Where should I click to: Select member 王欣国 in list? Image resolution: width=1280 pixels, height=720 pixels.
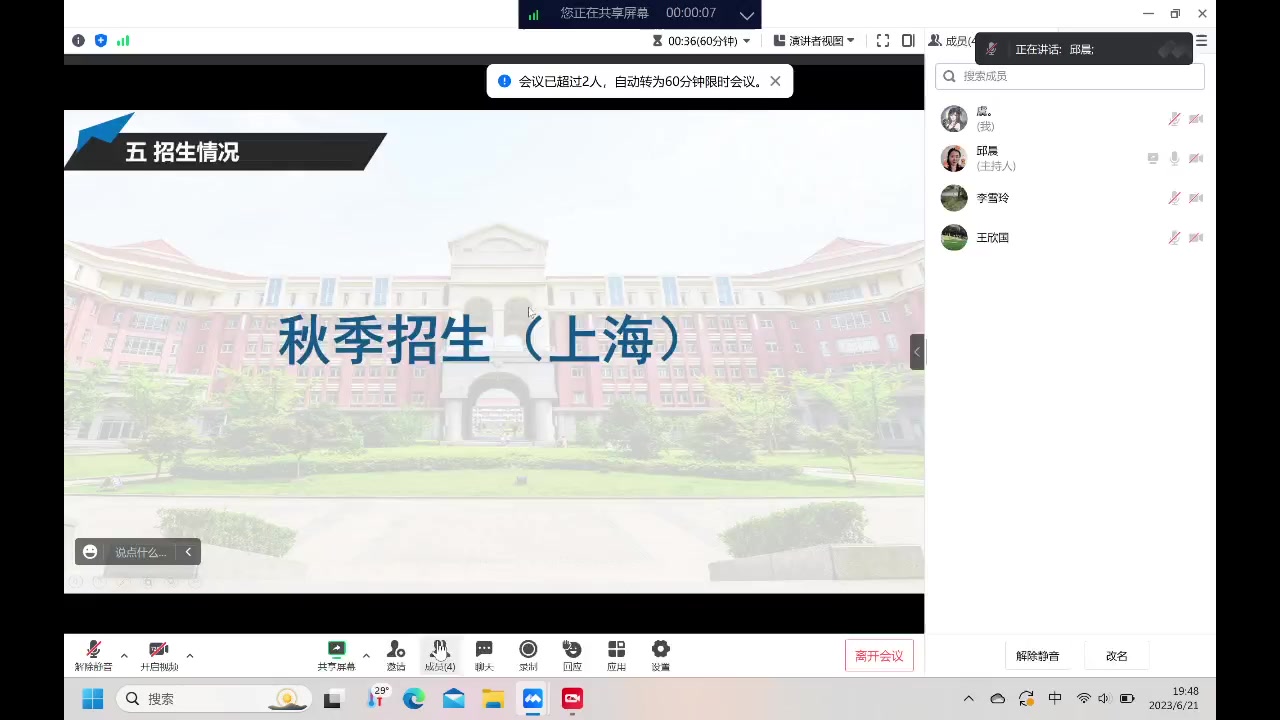[x=1070, y=237]
